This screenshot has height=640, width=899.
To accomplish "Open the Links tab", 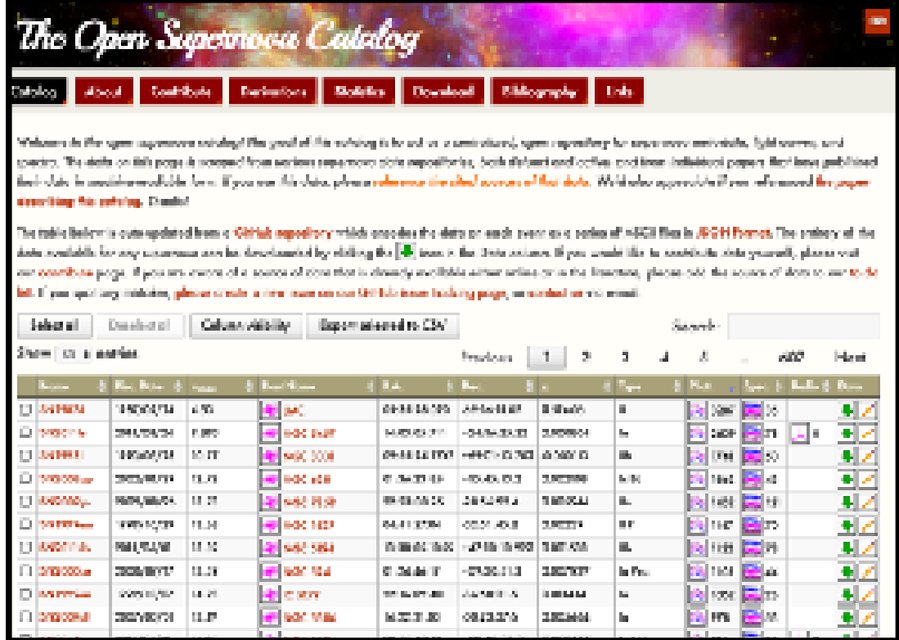I will tap(619, 92).
